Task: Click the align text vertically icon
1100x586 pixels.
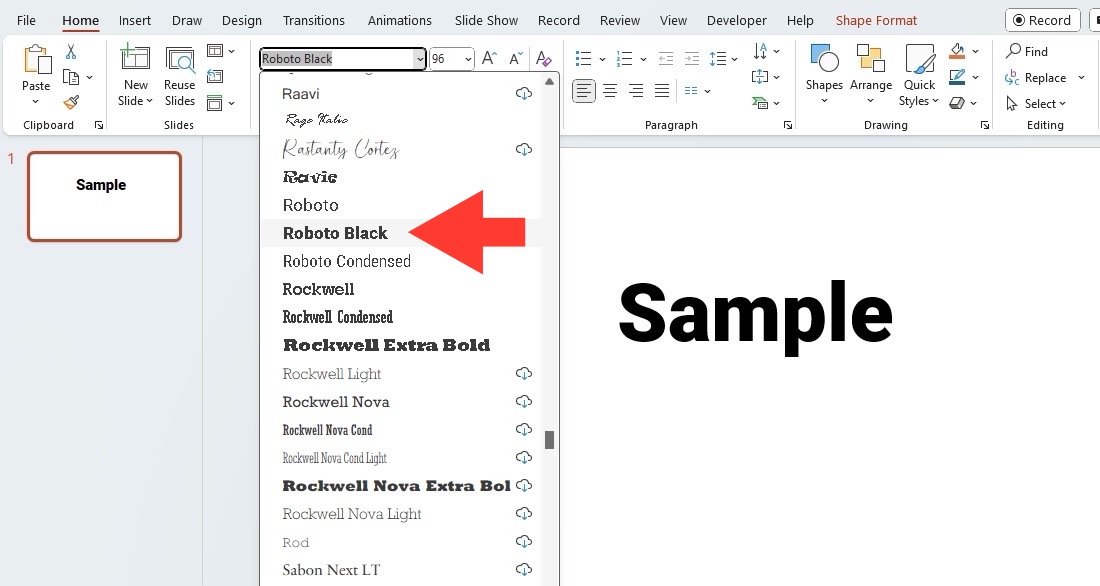Action: pyautogui.click(x=760, y=76)
